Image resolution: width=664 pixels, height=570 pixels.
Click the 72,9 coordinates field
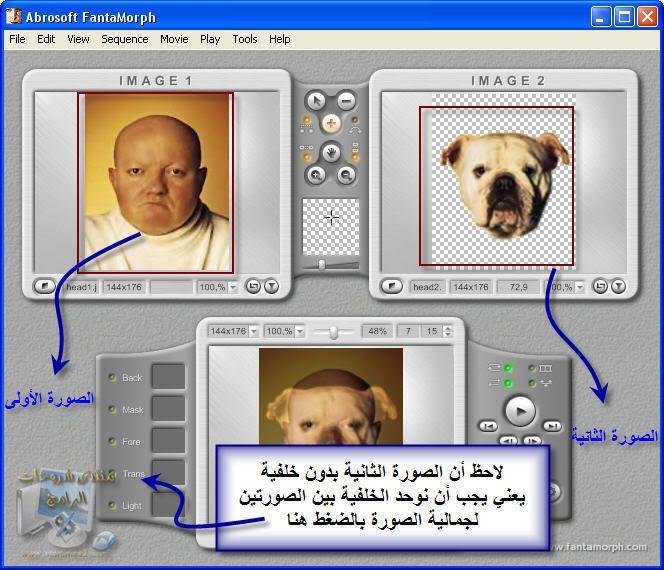pyautogui.click(x=518, y=287)
